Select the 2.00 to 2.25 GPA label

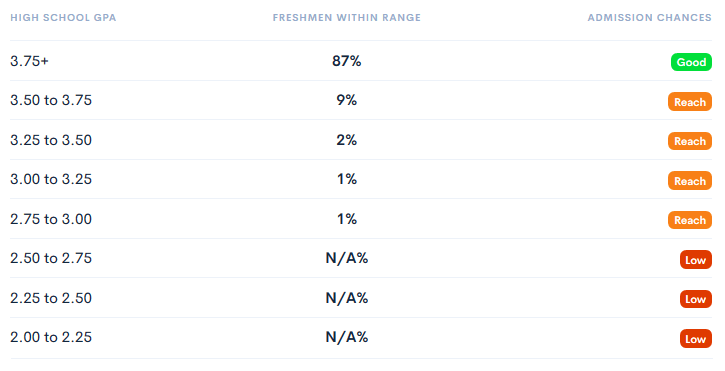(51, 337)
